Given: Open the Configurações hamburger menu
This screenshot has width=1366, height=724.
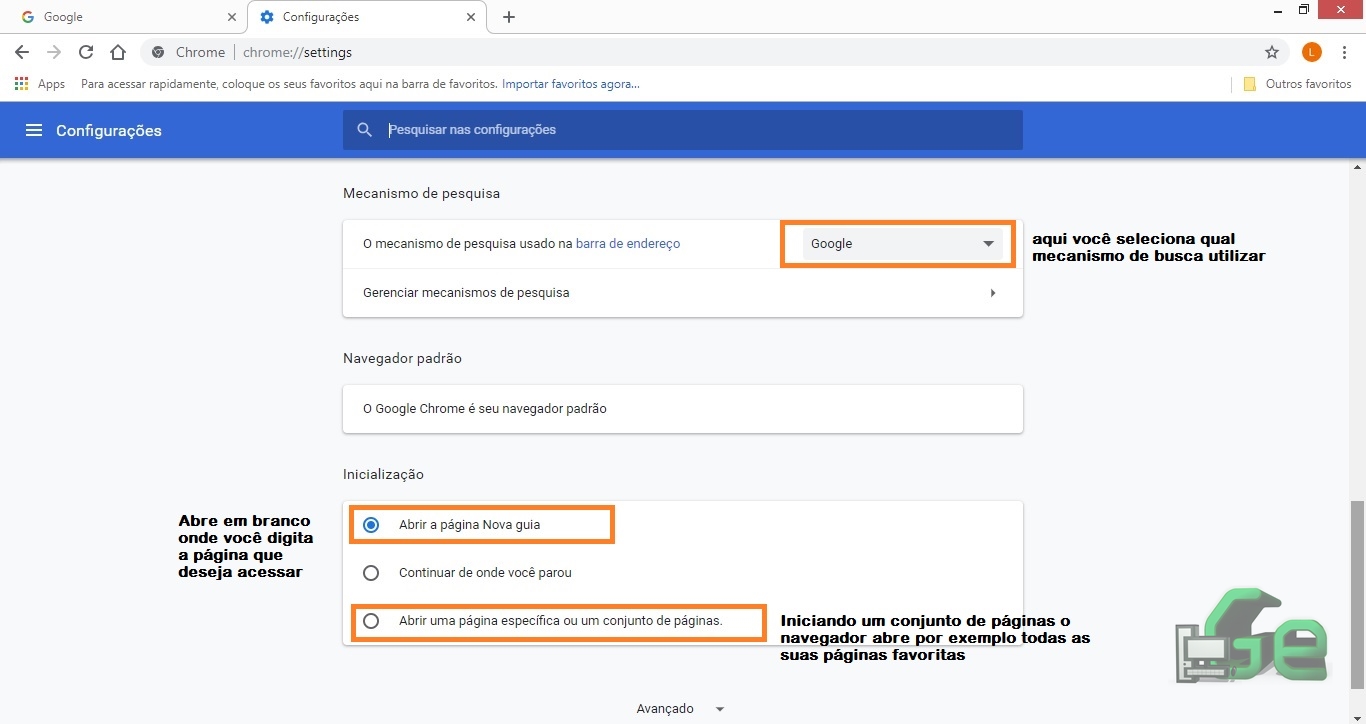Looking at the screenshot, I should [34, 130].
